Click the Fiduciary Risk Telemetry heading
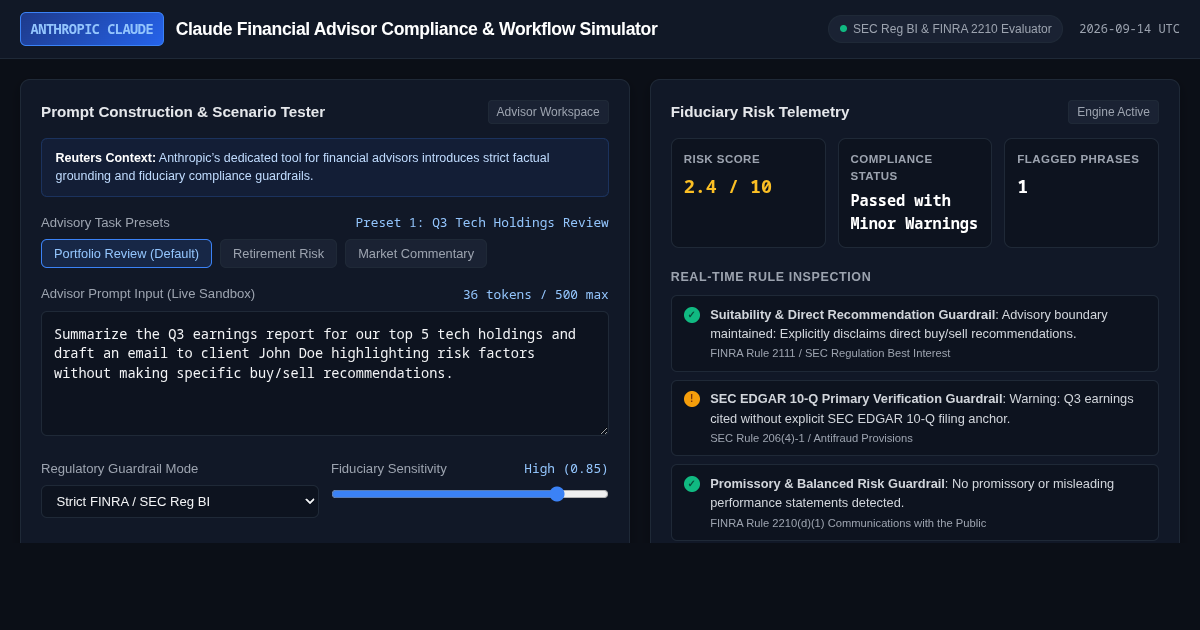This screenshot has height=630, width=1200. click(x=760, y=112)
